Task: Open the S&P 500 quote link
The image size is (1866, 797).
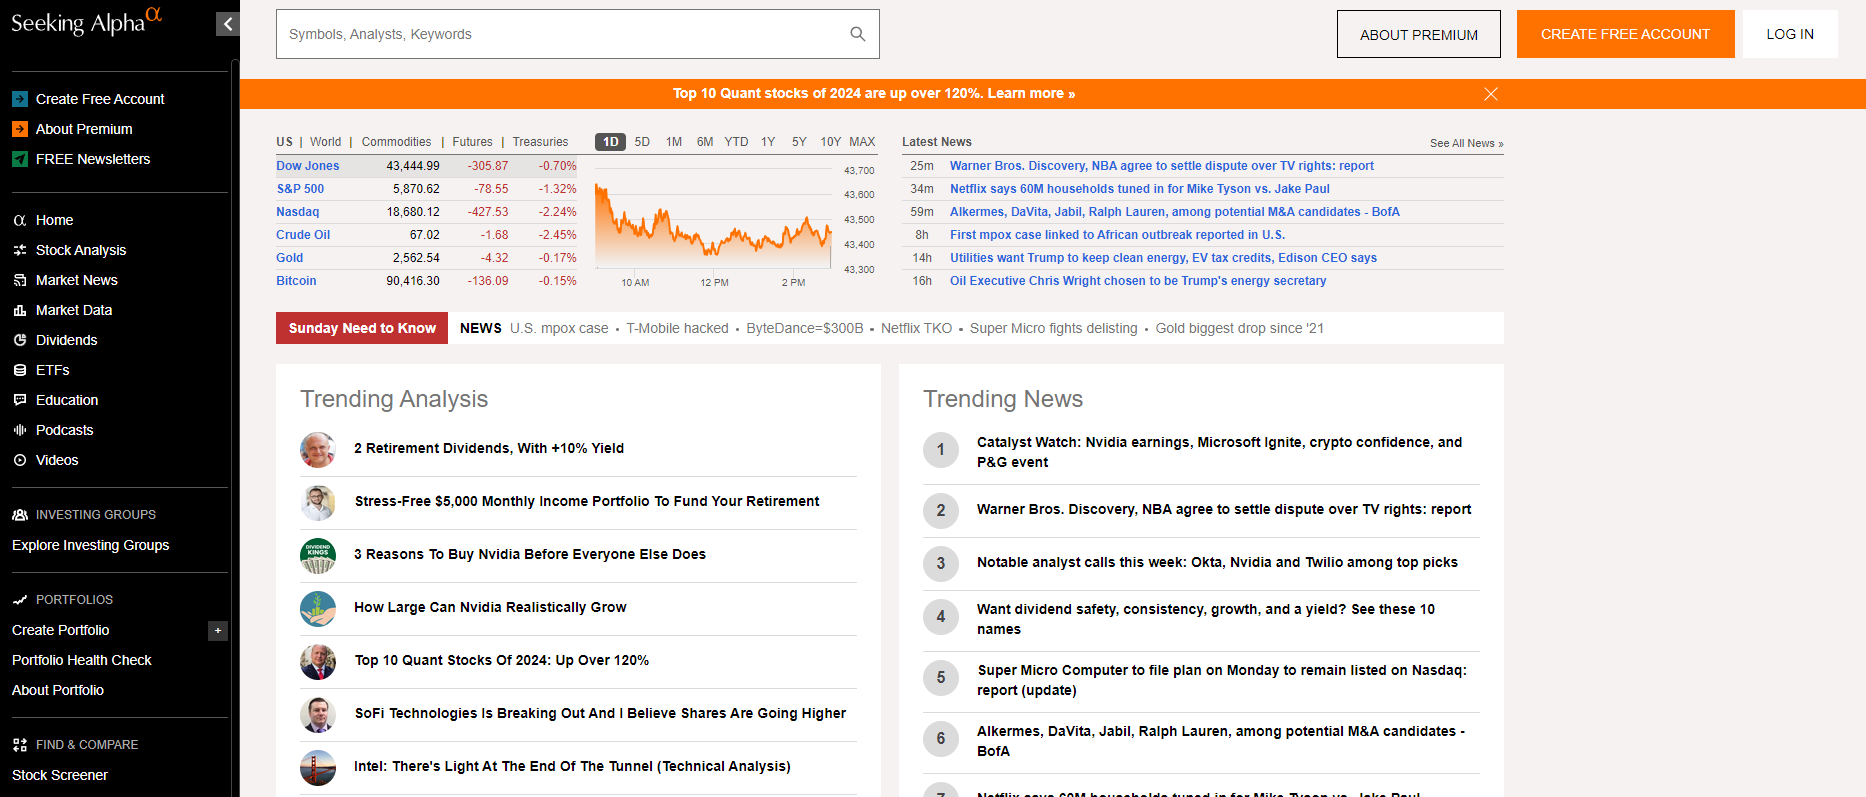Action: coord(300,189)
